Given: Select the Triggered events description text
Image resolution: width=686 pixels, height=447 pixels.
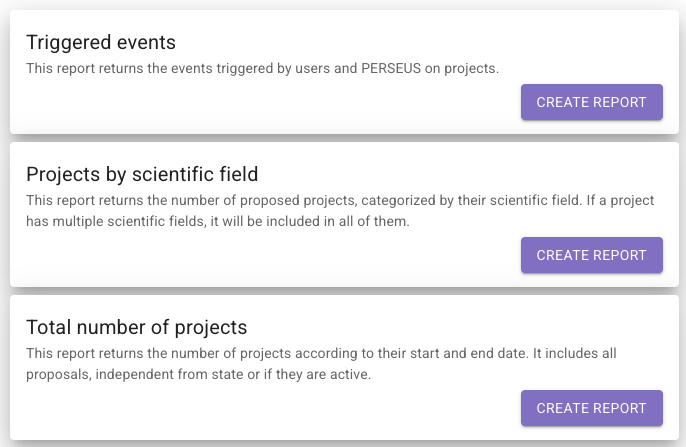Looking at the screenshot, I should pos(262,68).
